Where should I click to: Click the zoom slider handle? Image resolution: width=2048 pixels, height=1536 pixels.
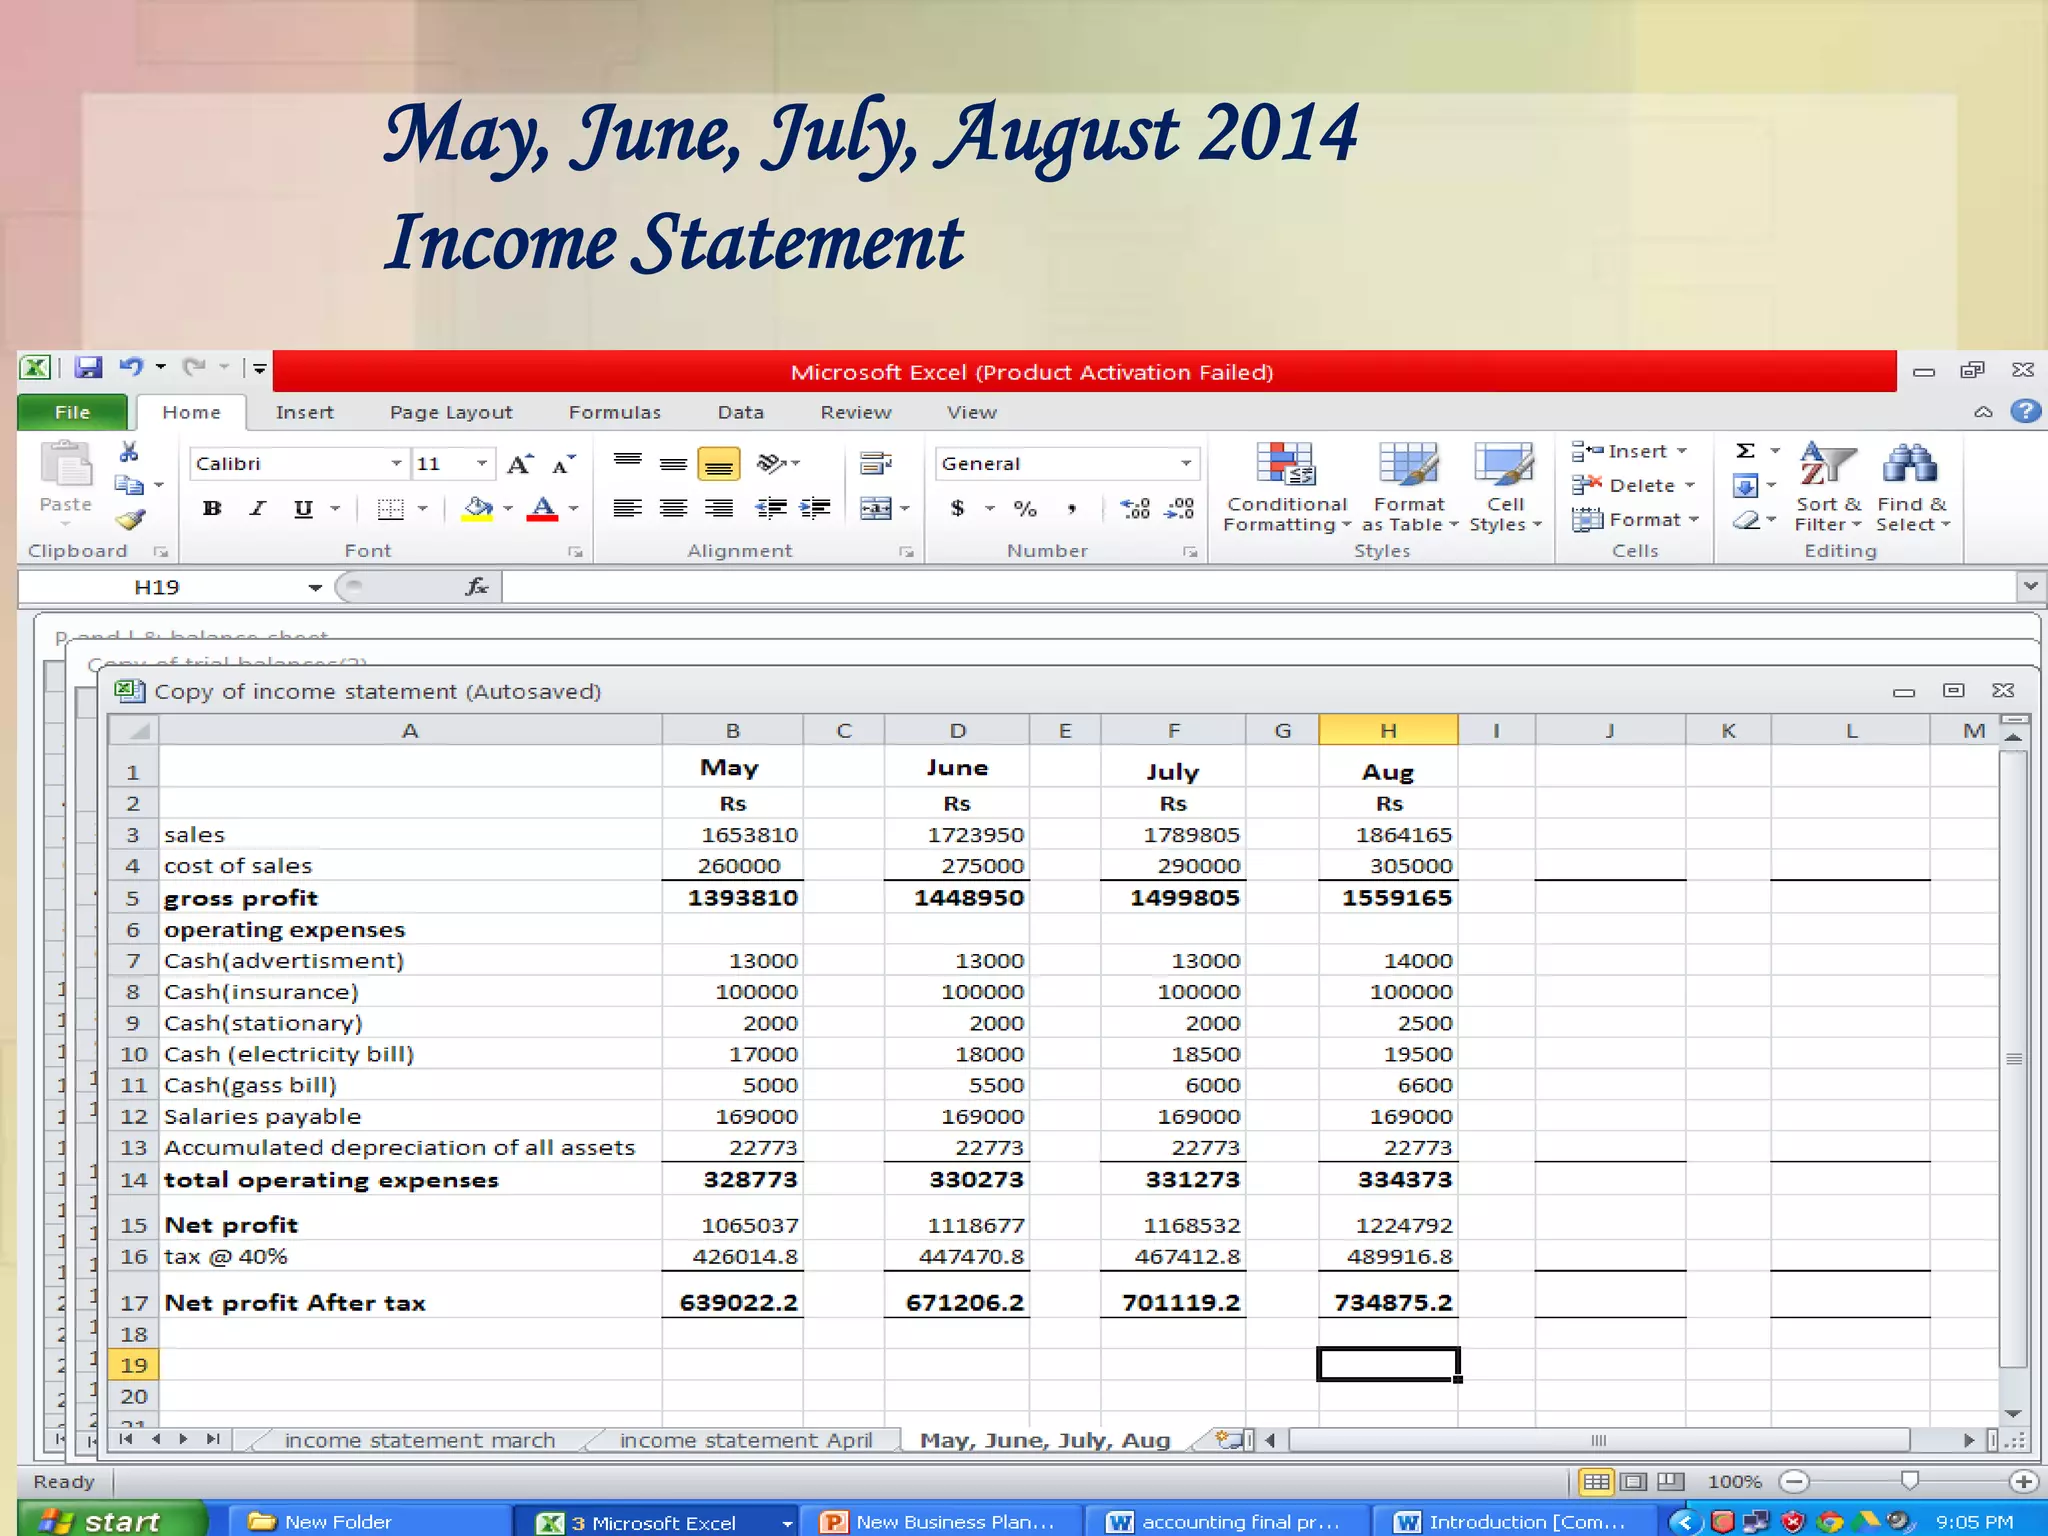pos(1909,1480)
